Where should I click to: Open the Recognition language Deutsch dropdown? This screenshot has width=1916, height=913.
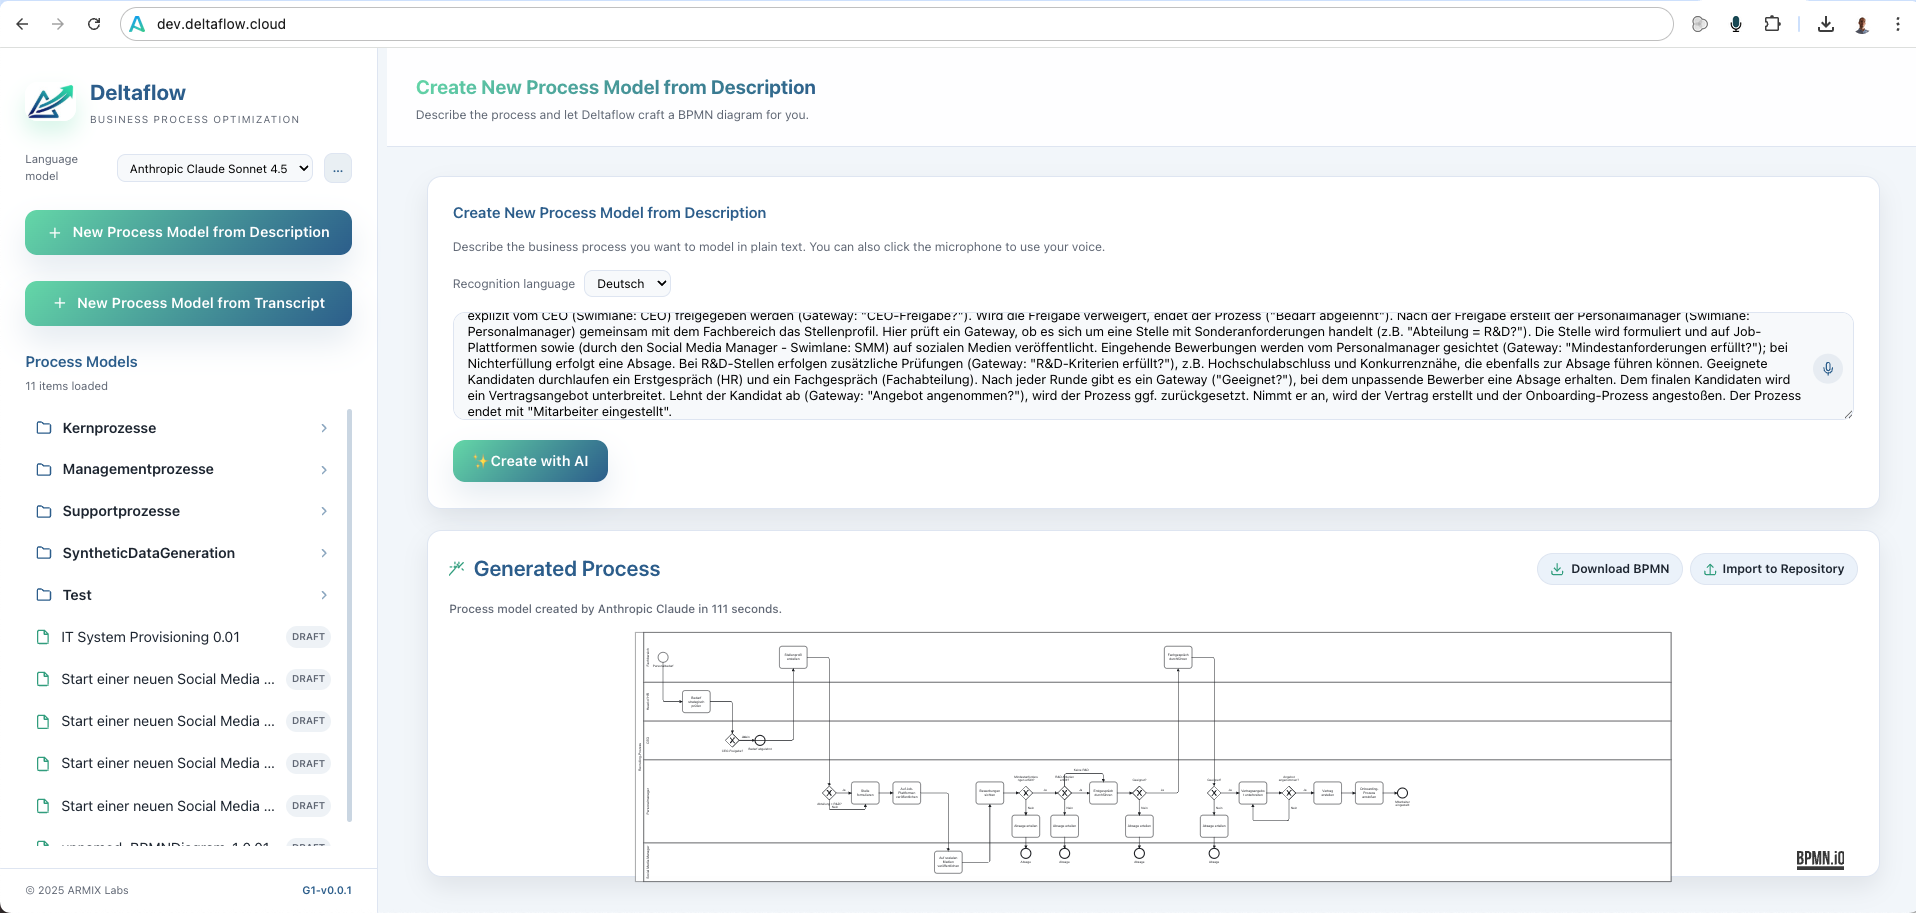[x=628, y=284]
